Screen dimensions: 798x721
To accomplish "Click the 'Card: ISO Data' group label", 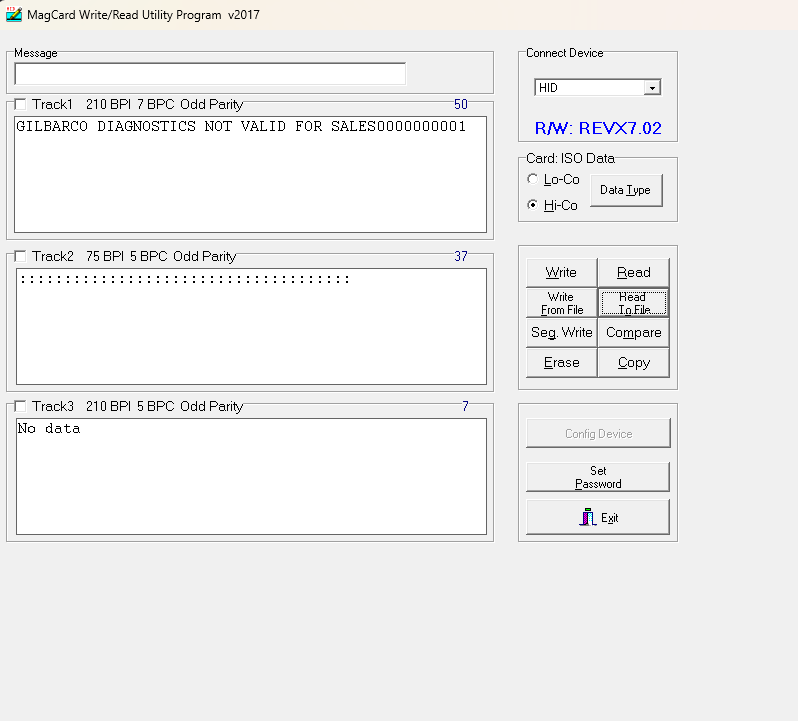I will pyautogui.click(x=570, y=158).
